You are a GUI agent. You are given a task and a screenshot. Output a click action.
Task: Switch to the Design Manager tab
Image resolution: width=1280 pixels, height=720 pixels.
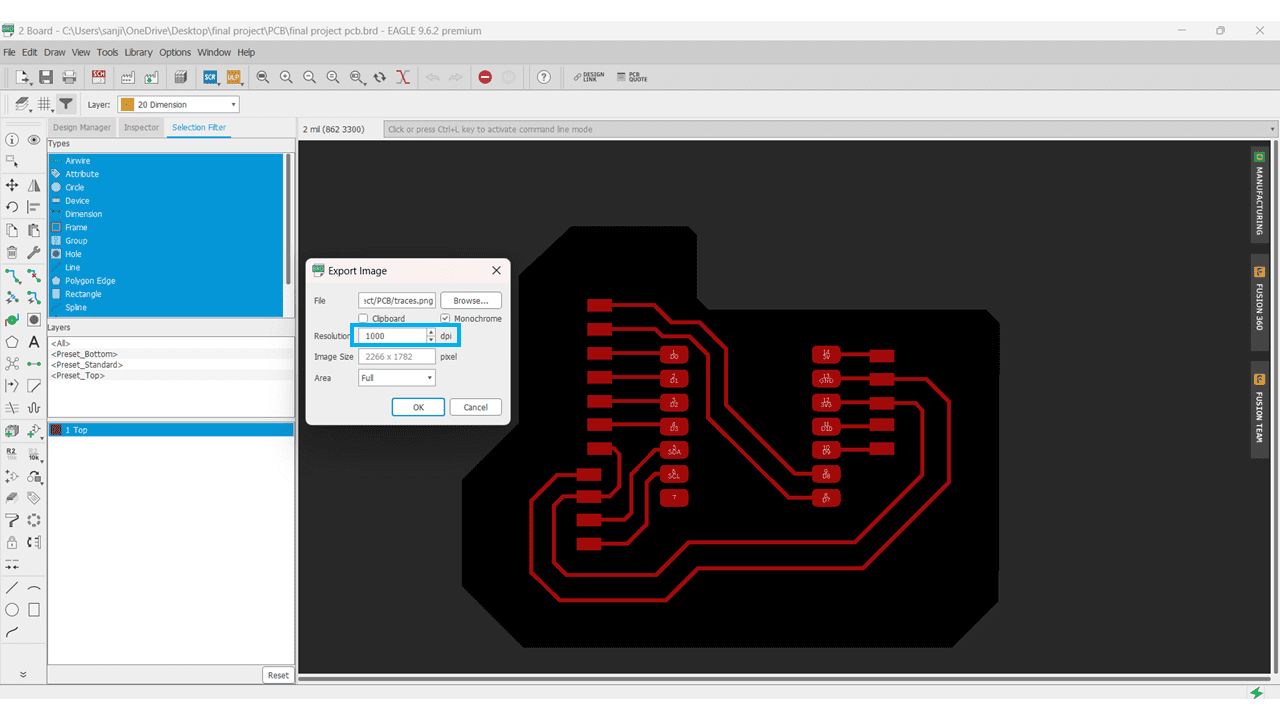pyautogui.click(x=82, y=127)
